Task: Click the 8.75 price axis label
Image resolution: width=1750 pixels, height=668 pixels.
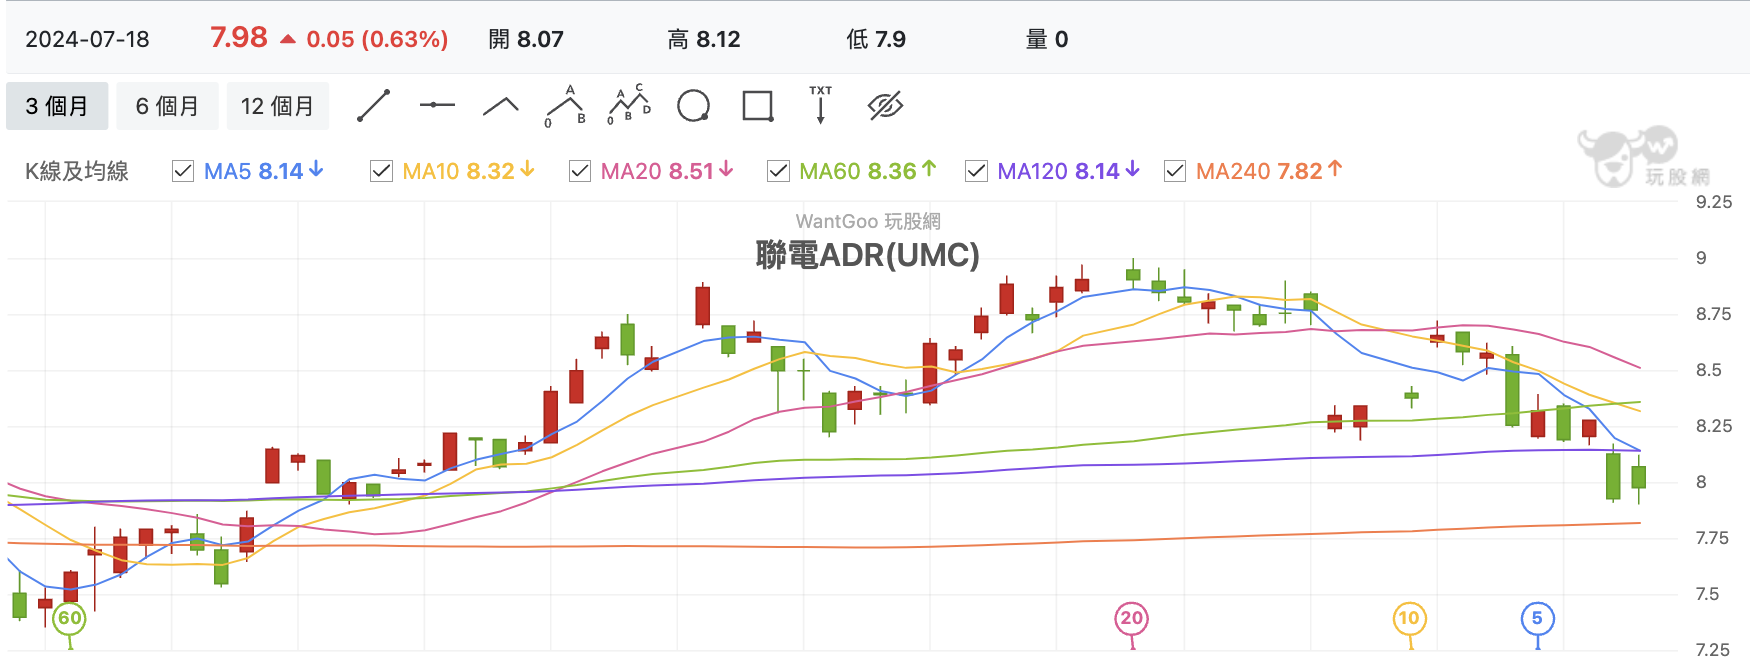Action: pos(1714,314)
